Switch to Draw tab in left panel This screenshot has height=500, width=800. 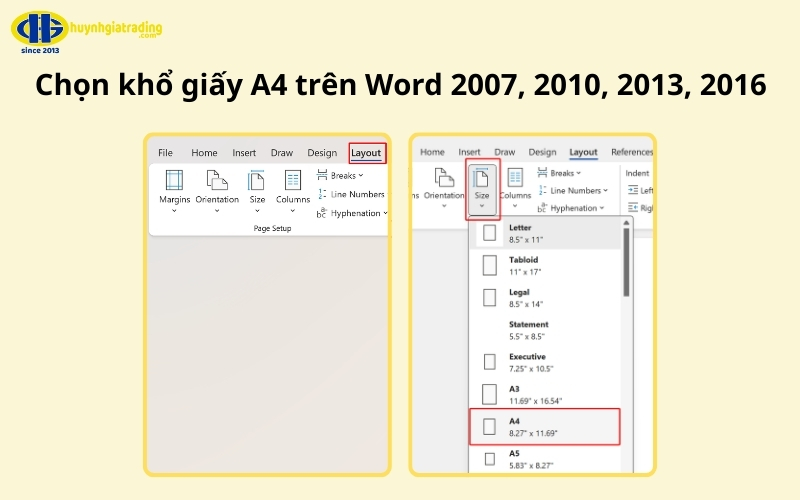point(282,153)
